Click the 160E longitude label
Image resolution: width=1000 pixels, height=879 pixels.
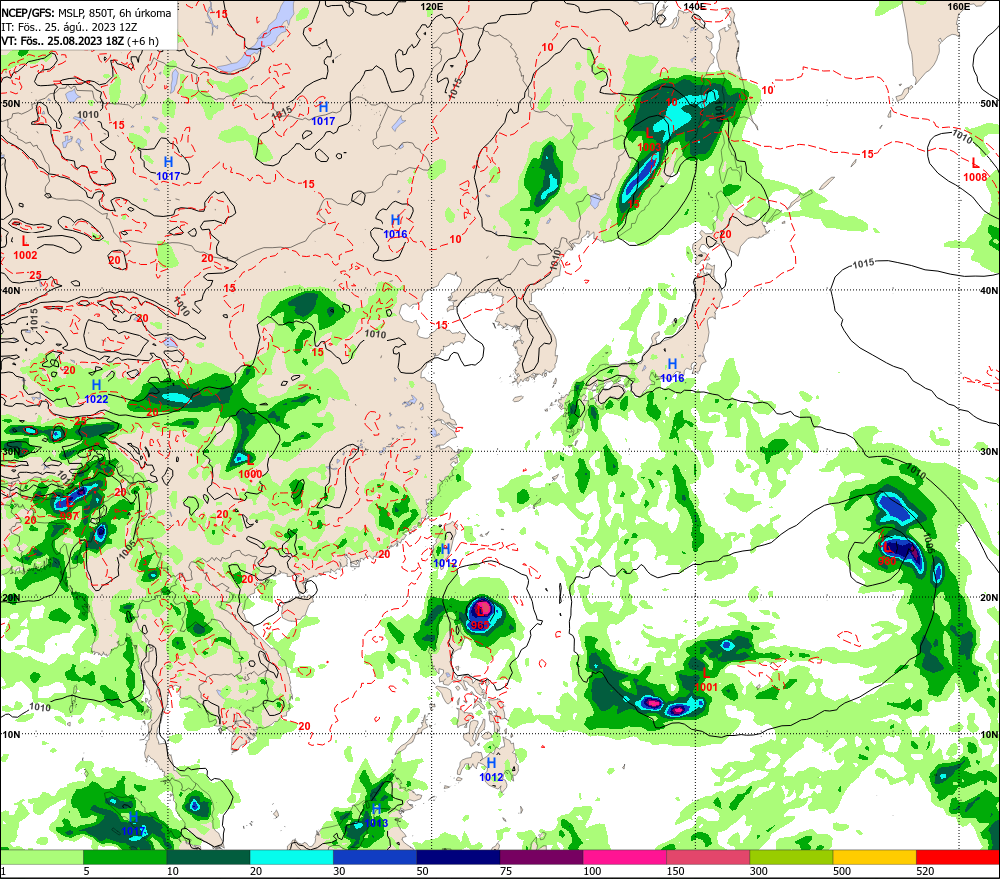958,6
